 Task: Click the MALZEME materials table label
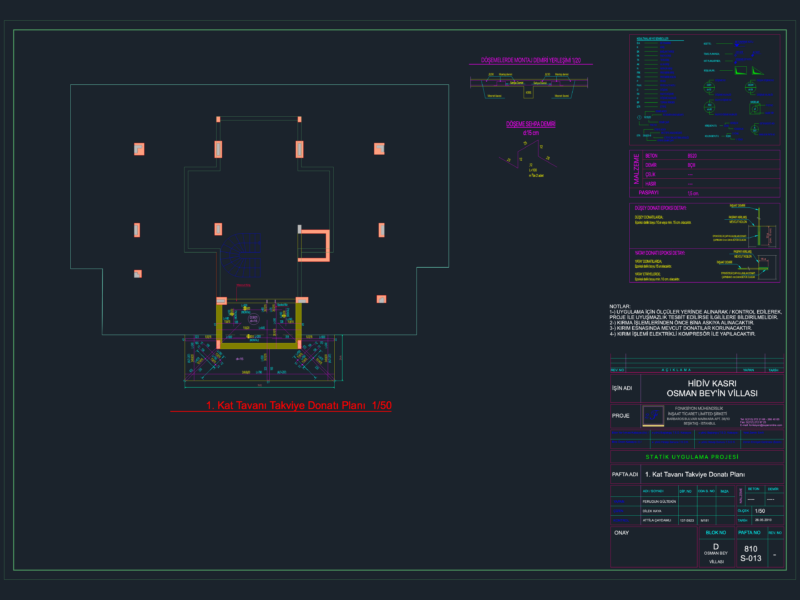pyautogui.click(x=636, y=169)
